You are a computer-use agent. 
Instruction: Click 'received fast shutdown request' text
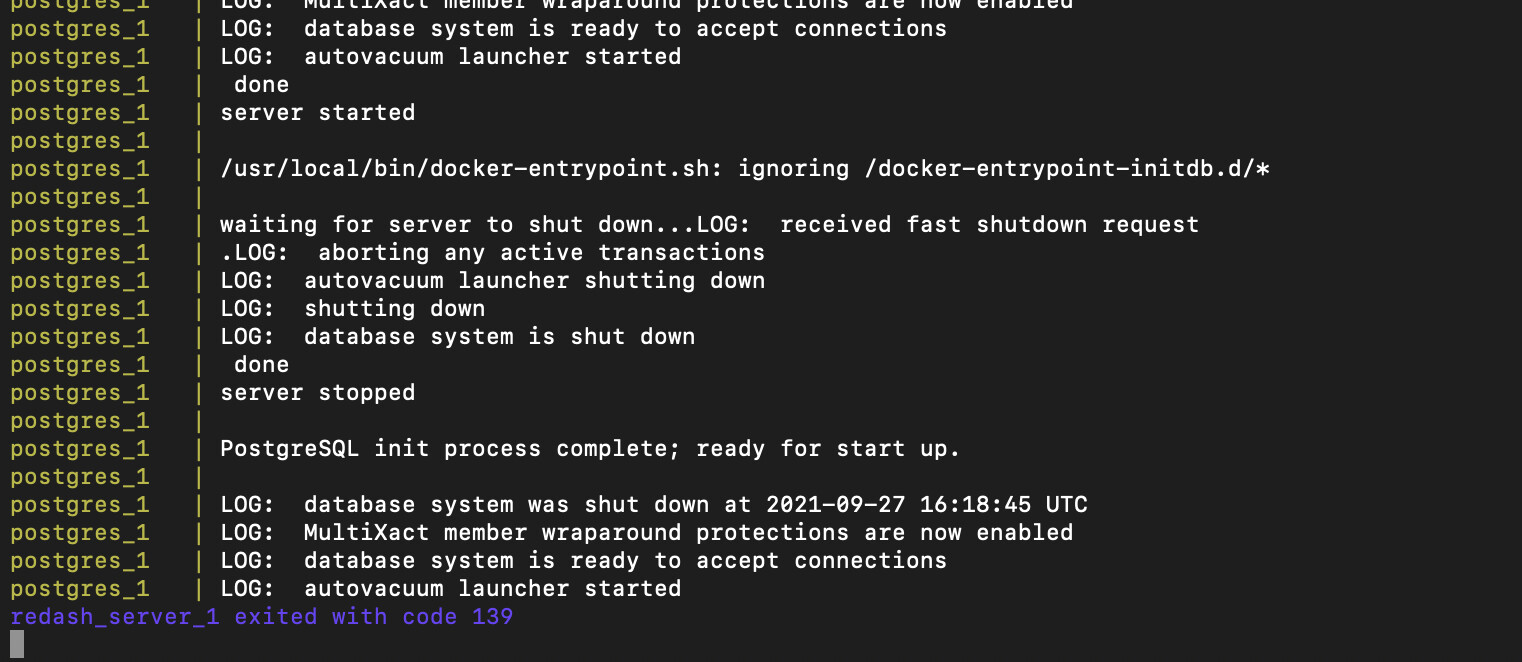(x=990, y=224)
